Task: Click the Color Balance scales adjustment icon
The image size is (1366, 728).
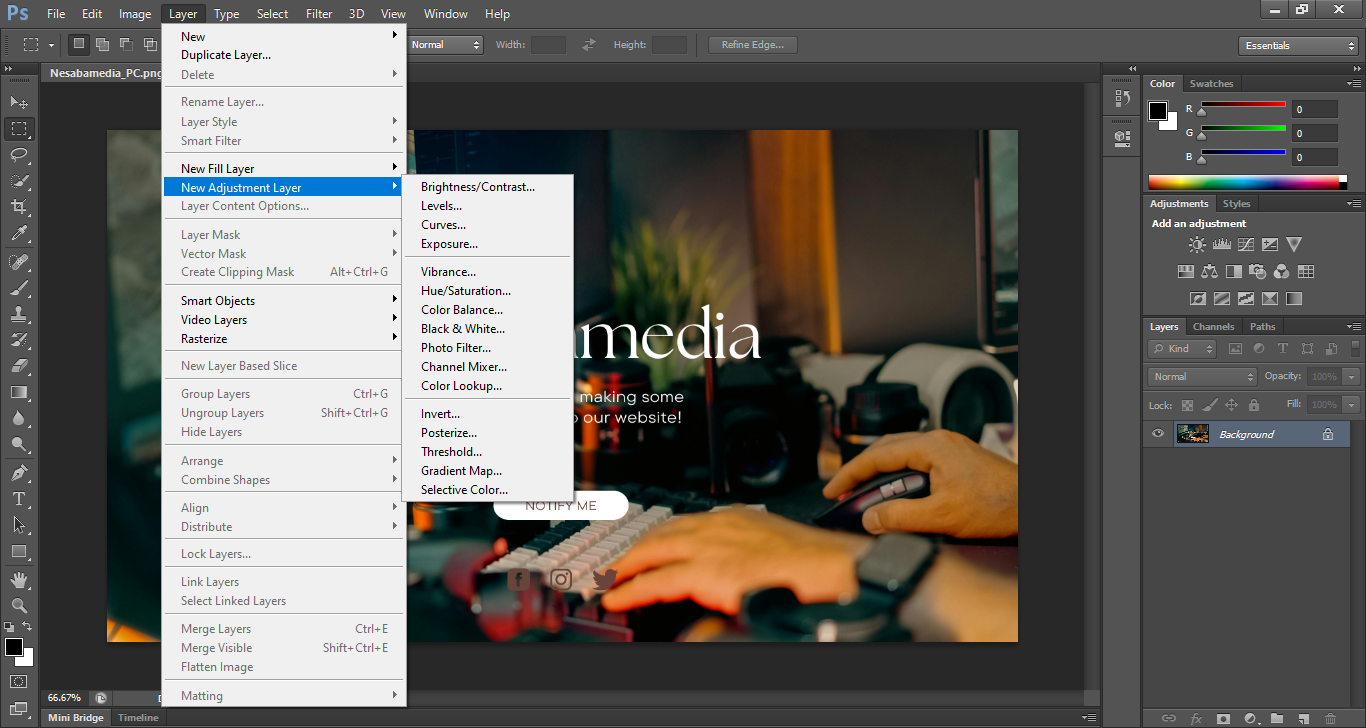Action: [x=1210, y=271]
